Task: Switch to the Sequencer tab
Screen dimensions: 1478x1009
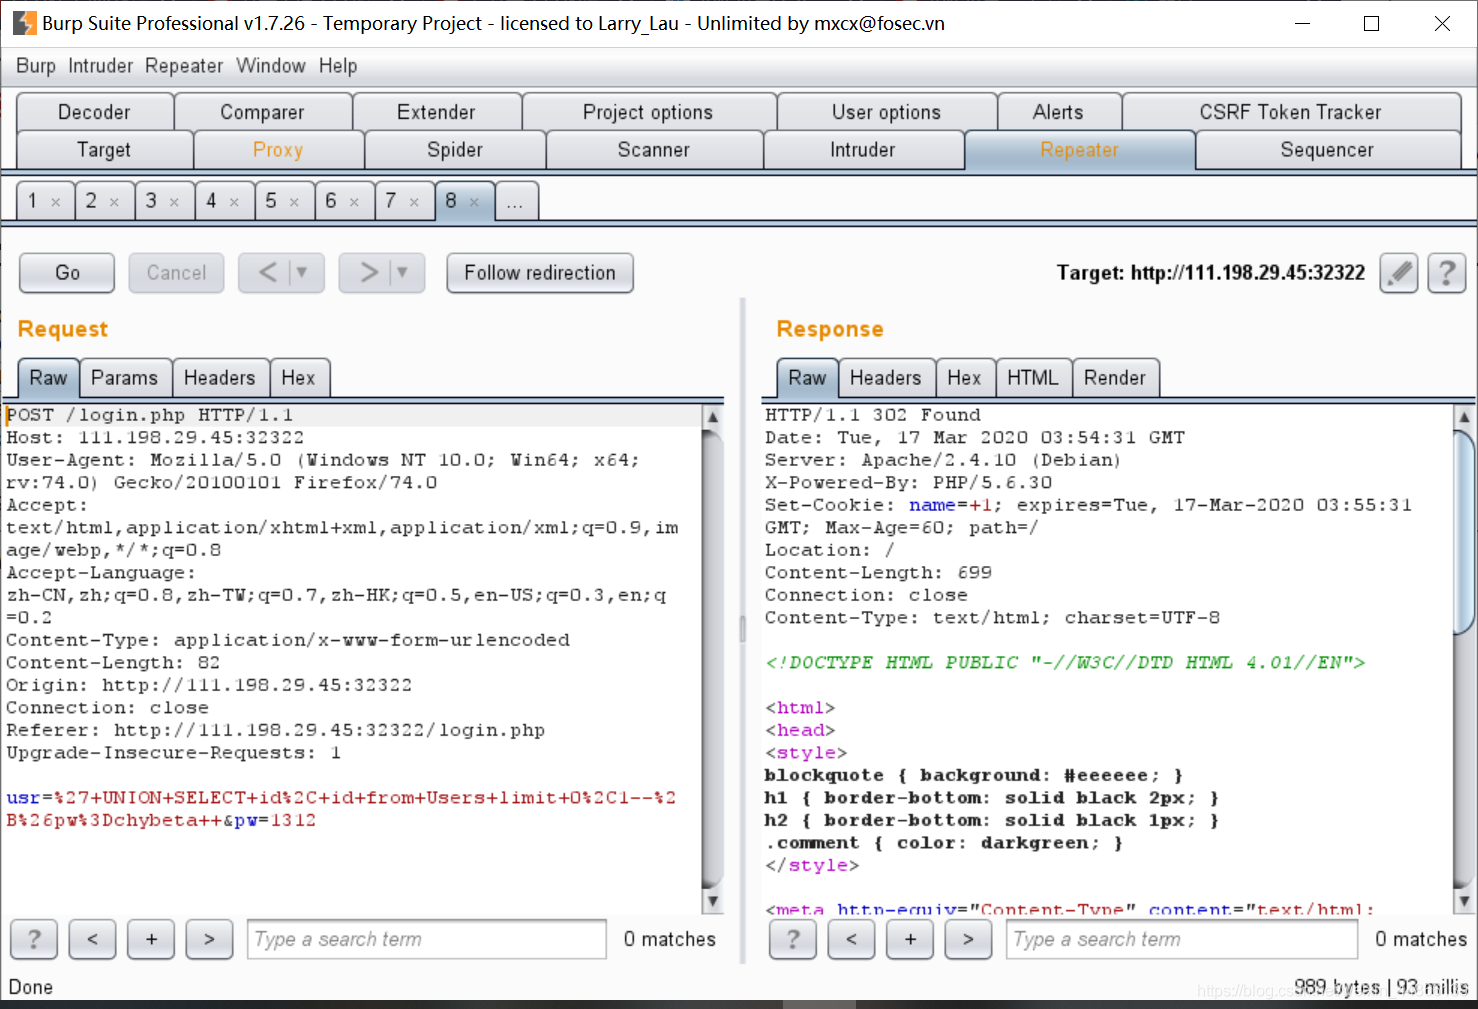Action: point(1328,150)
